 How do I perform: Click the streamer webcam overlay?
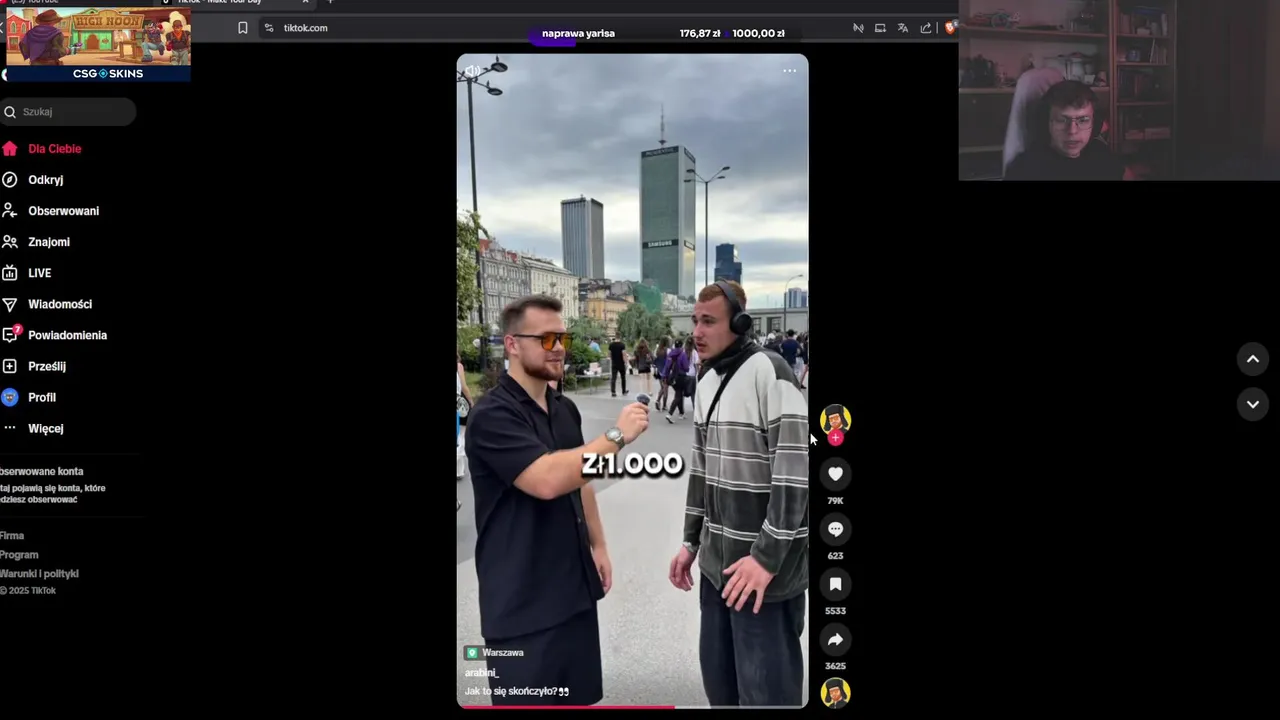tap(1119, 90)
